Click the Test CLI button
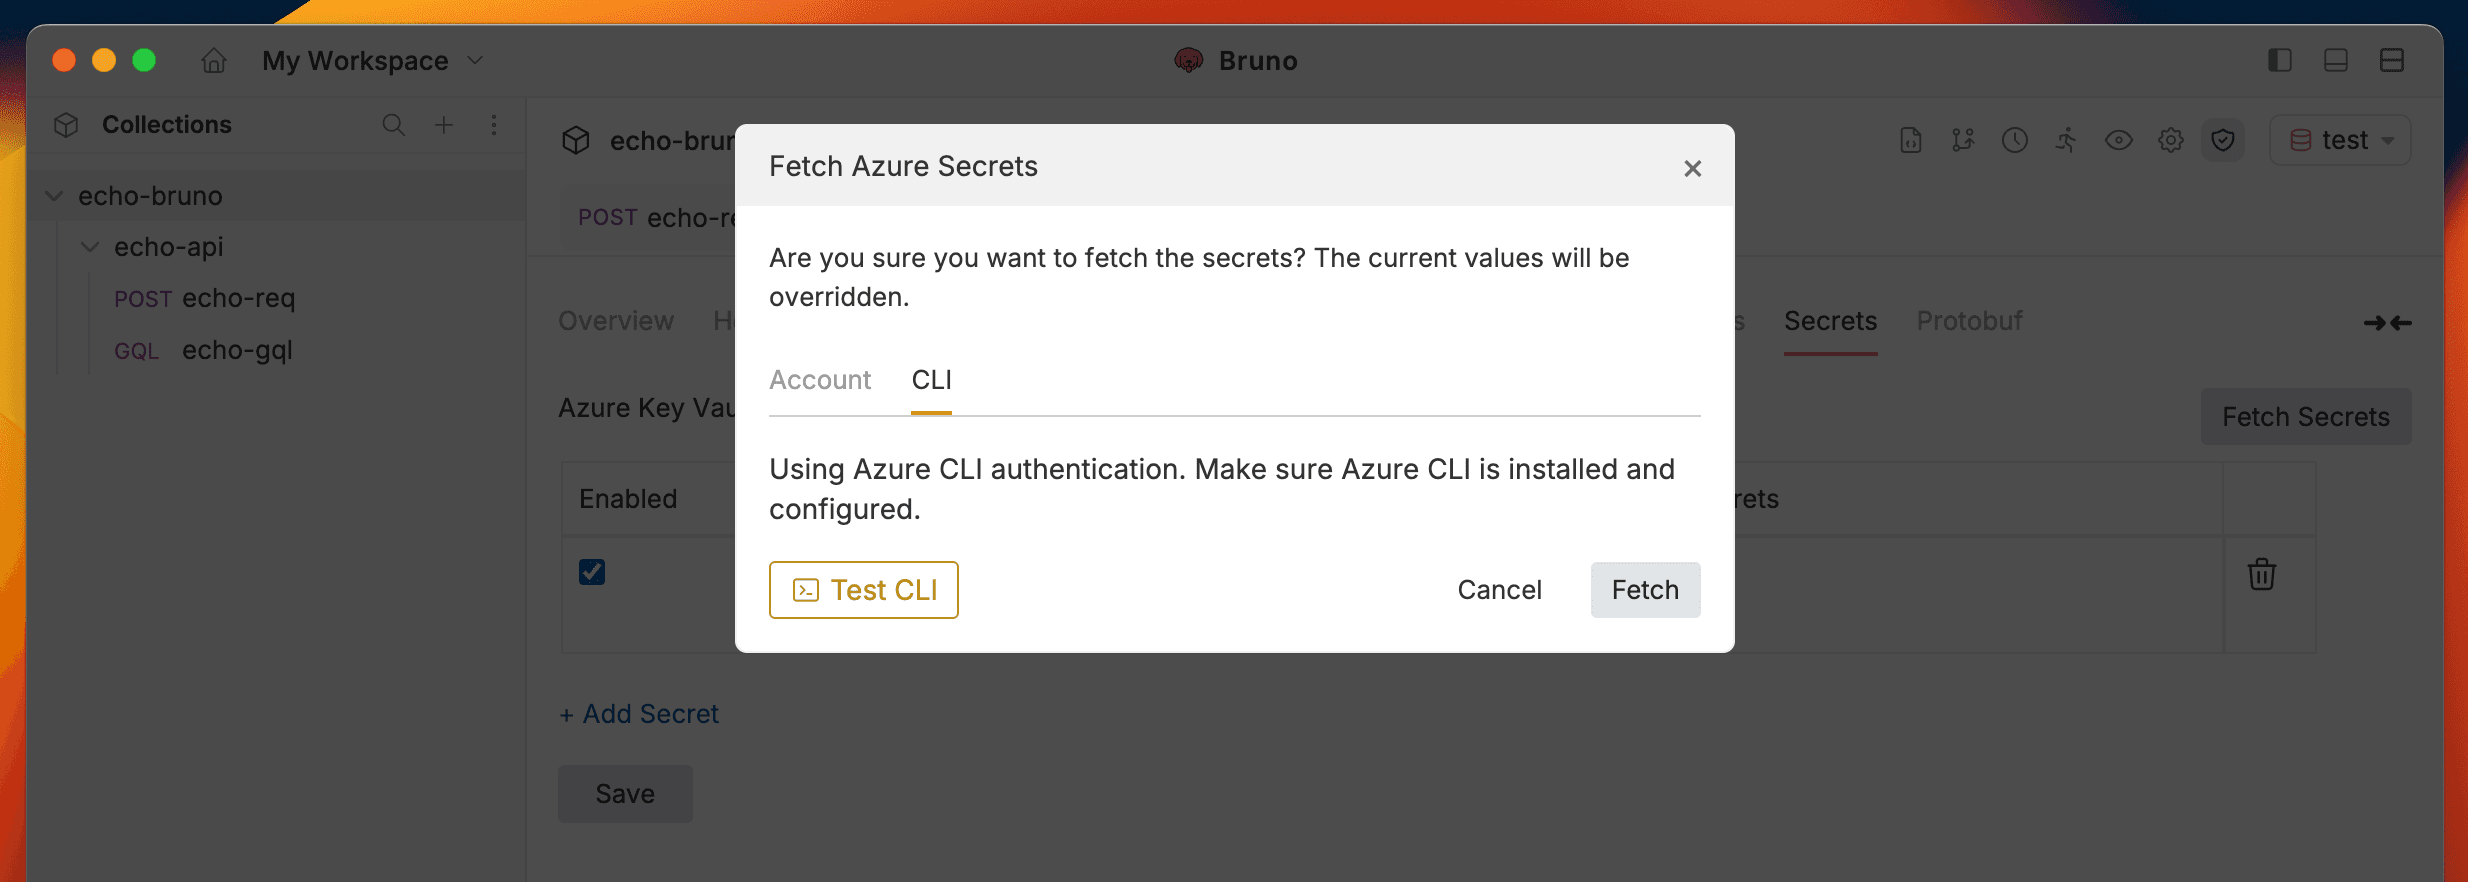 [x=862, y=590]
